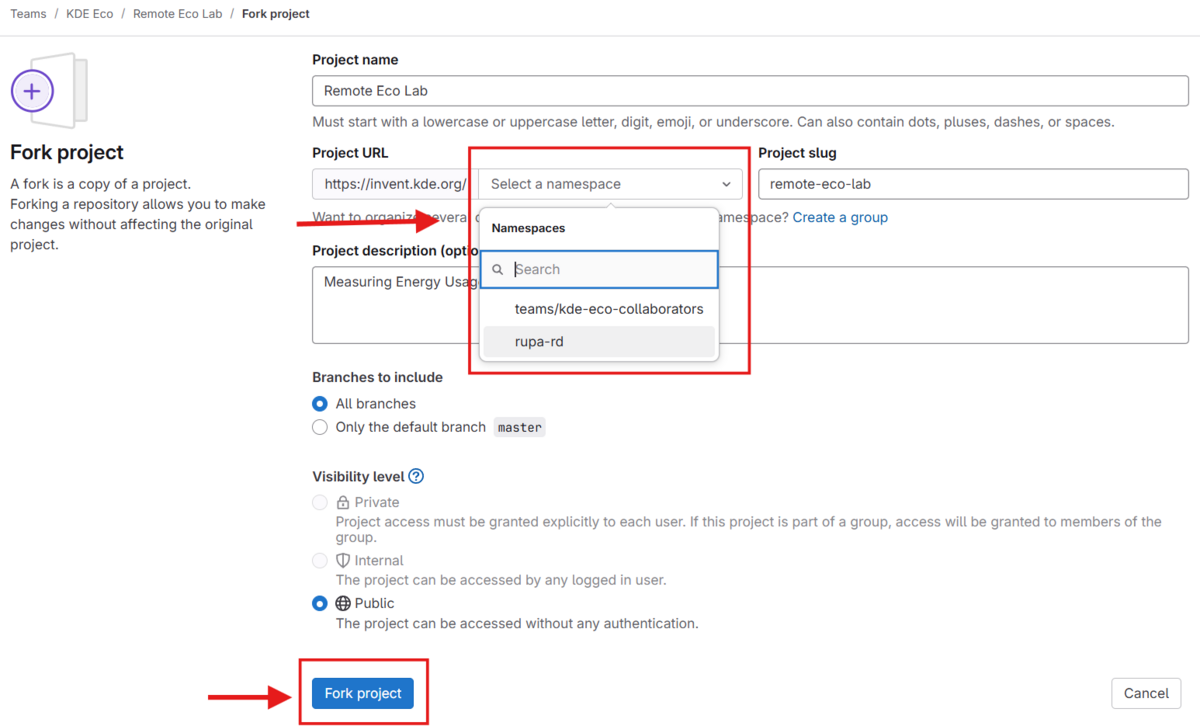Click the lock icon next to Private
Image resolution: width=1200 pixels, height=726 pixels.
pyautogui.click(x=343, y=503)
